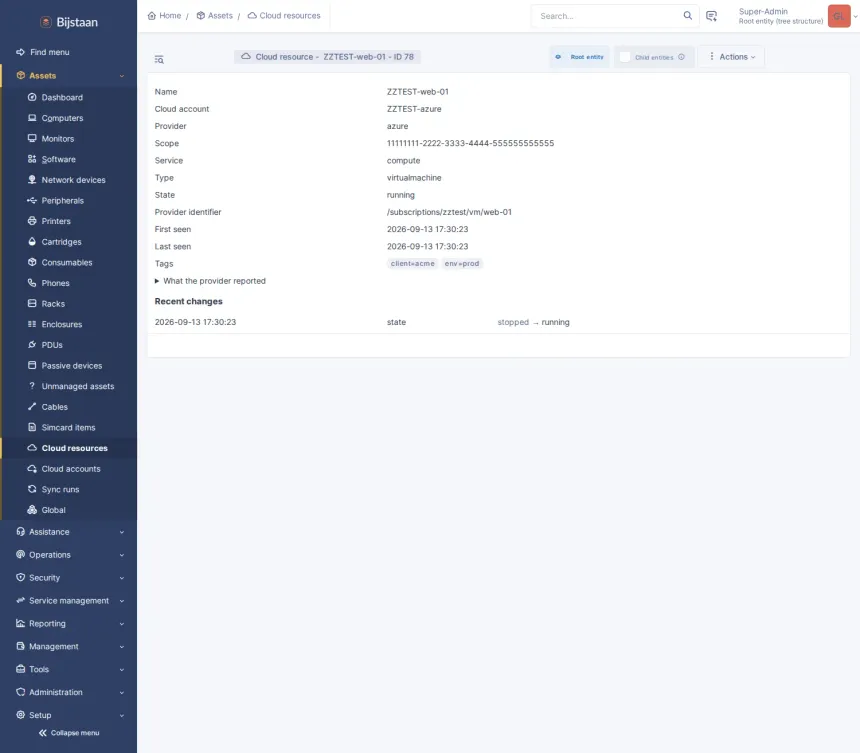Screen dimensions: 860x753
Task: Go to Home breadcrumb
Action: click(164, 15)
